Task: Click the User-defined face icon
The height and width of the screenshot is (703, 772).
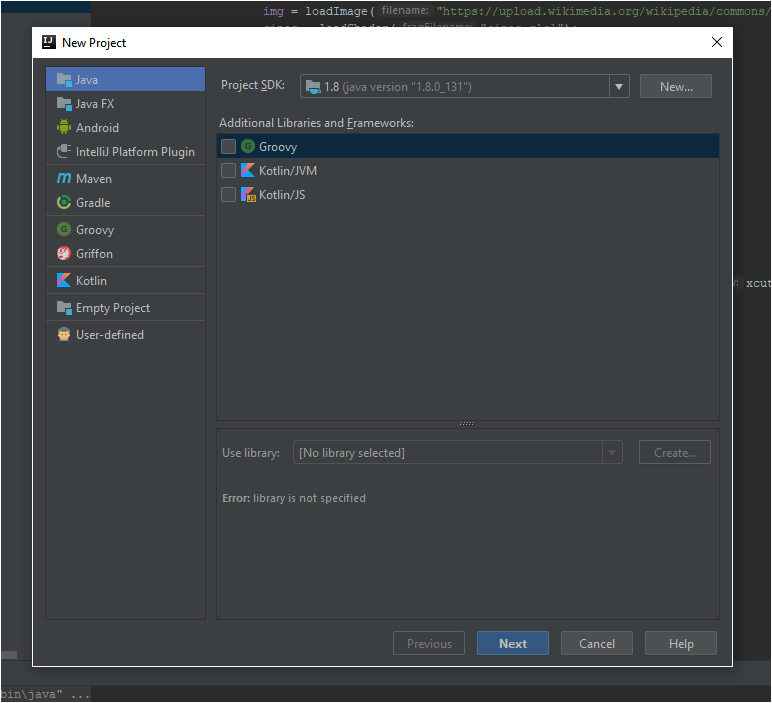Action: 64,334
